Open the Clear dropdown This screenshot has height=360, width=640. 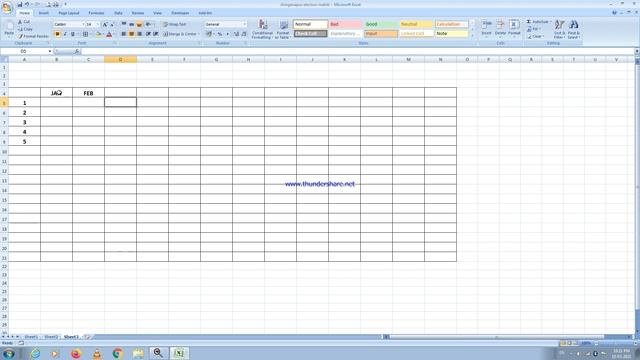pyautogui.click(x=535, y=36)
